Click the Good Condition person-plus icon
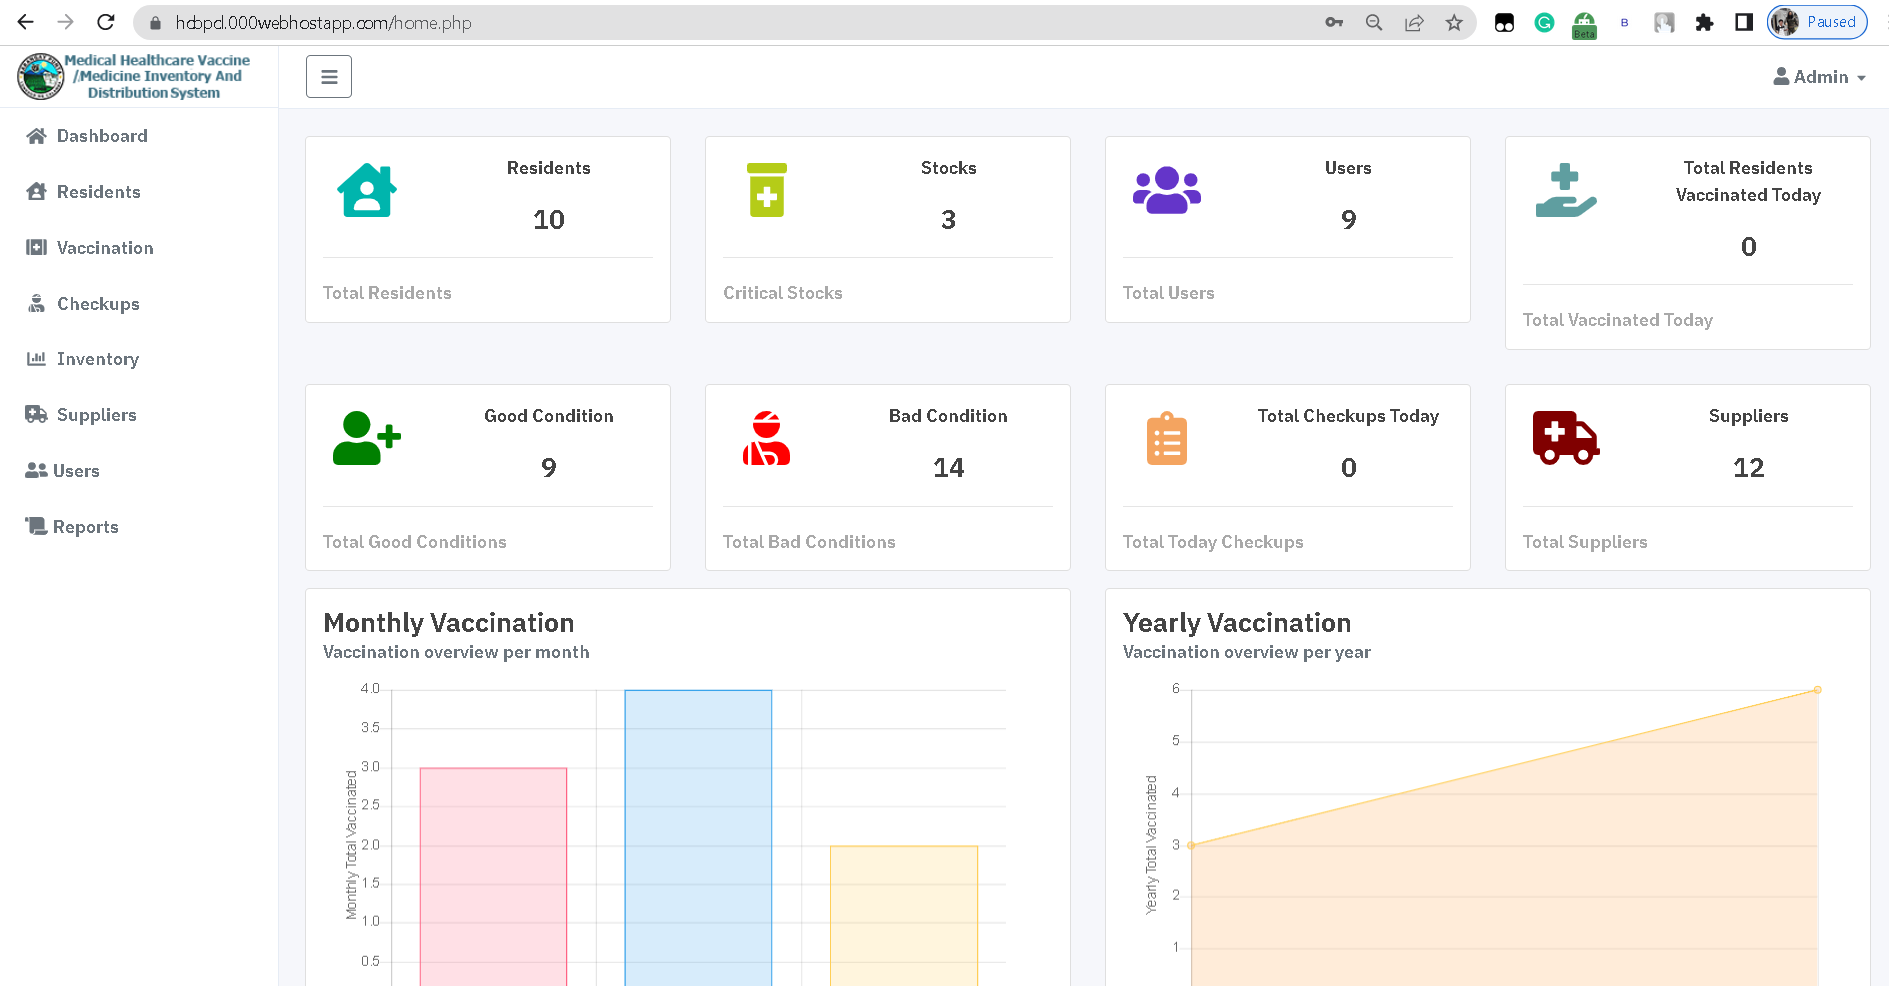Screen dimensions: 1889x986 pyautogui.click(x=366, y=438)
